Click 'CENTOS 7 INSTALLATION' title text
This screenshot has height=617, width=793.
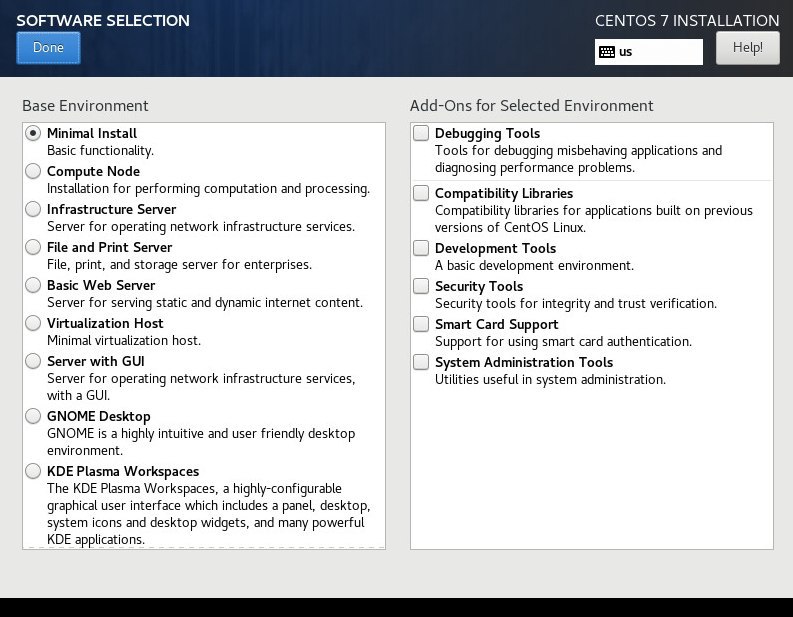click(x=687, y=21)
